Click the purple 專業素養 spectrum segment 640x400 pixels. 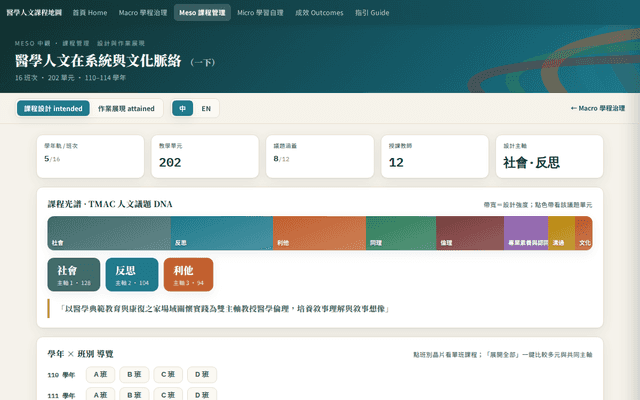(x=526, y=233)
